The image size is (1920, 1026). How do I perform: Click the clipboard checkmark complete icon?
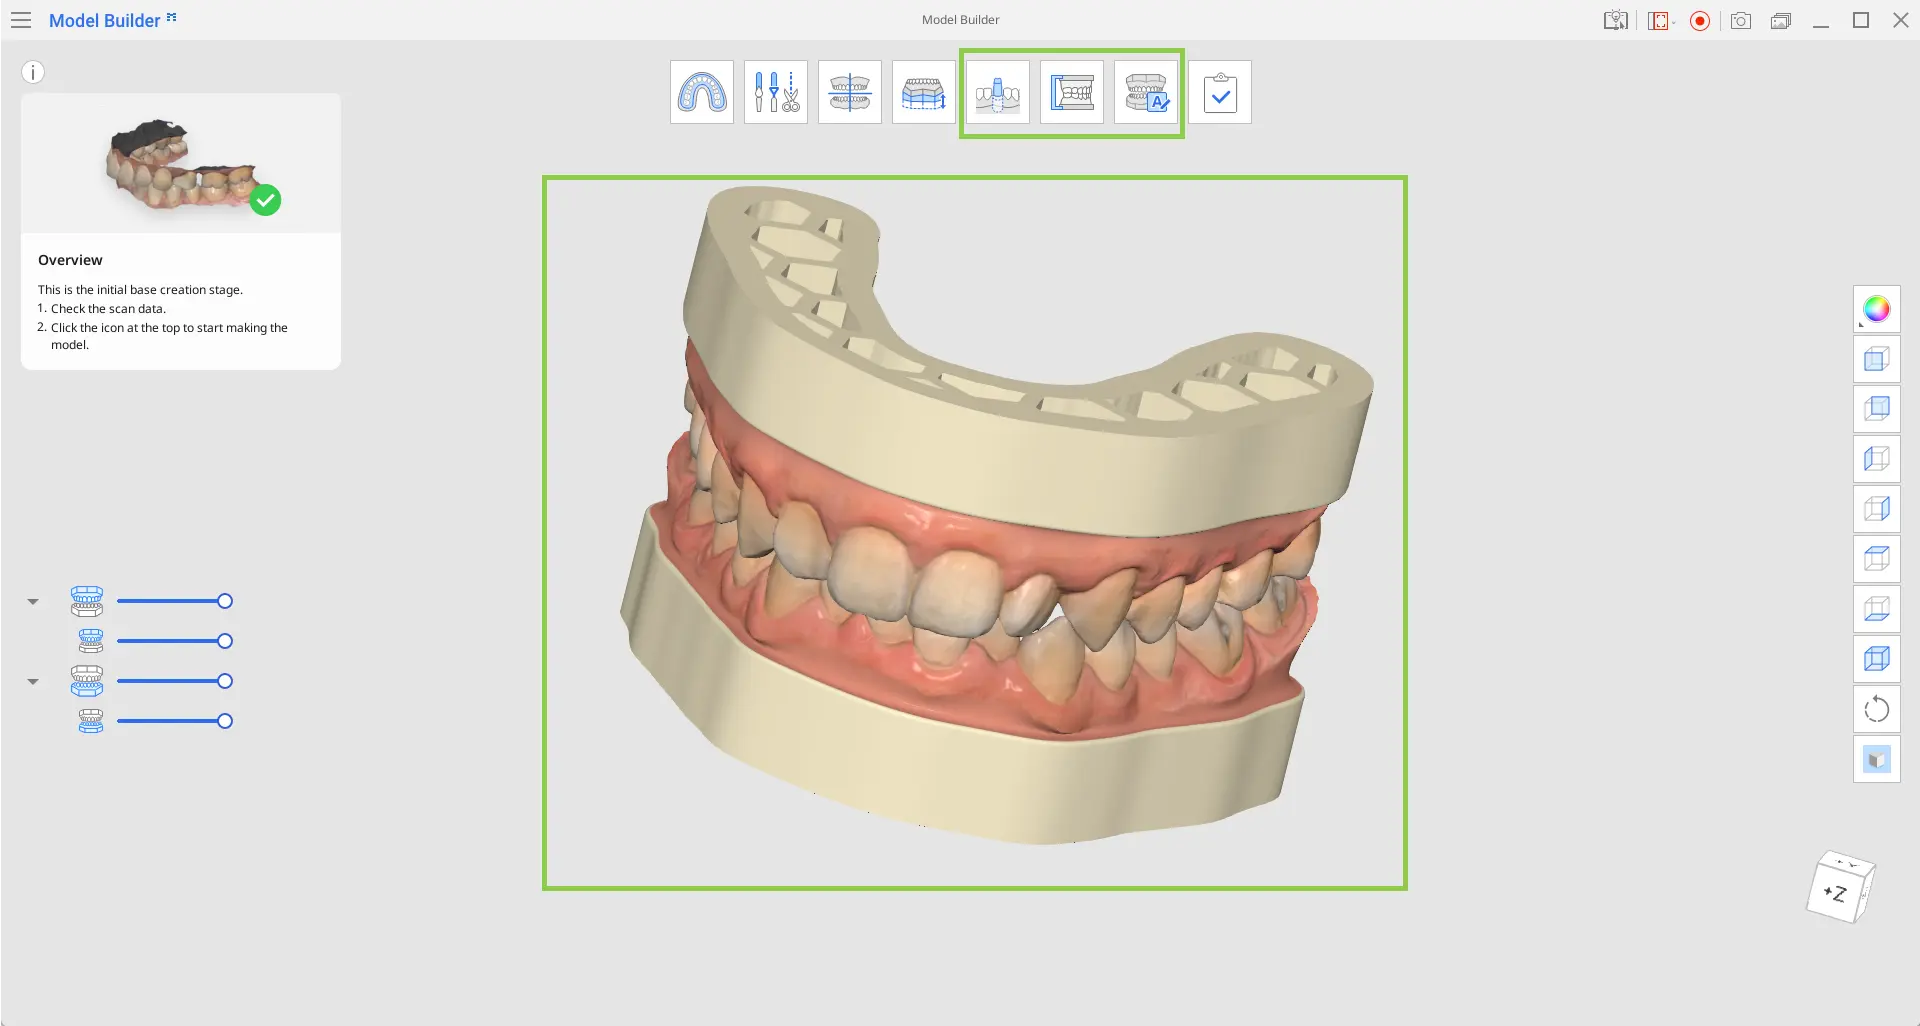tap(1220, 92)
